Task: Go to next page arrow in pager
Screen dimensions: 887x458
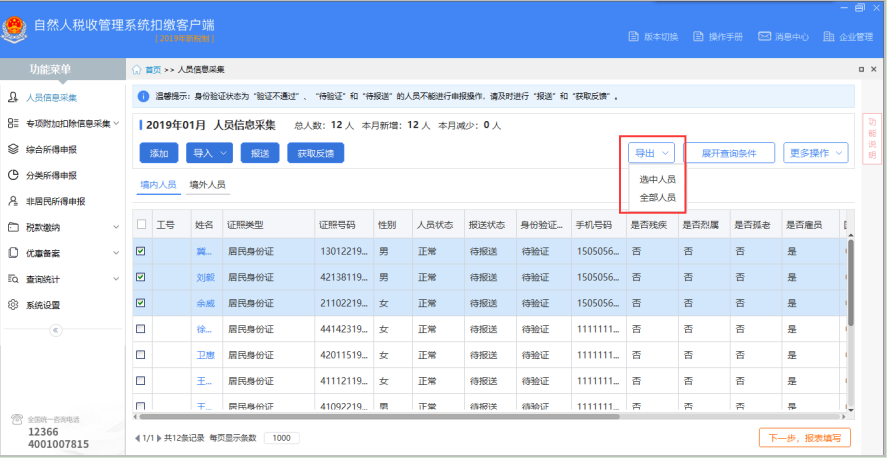Action: click(x=160, y=438)
